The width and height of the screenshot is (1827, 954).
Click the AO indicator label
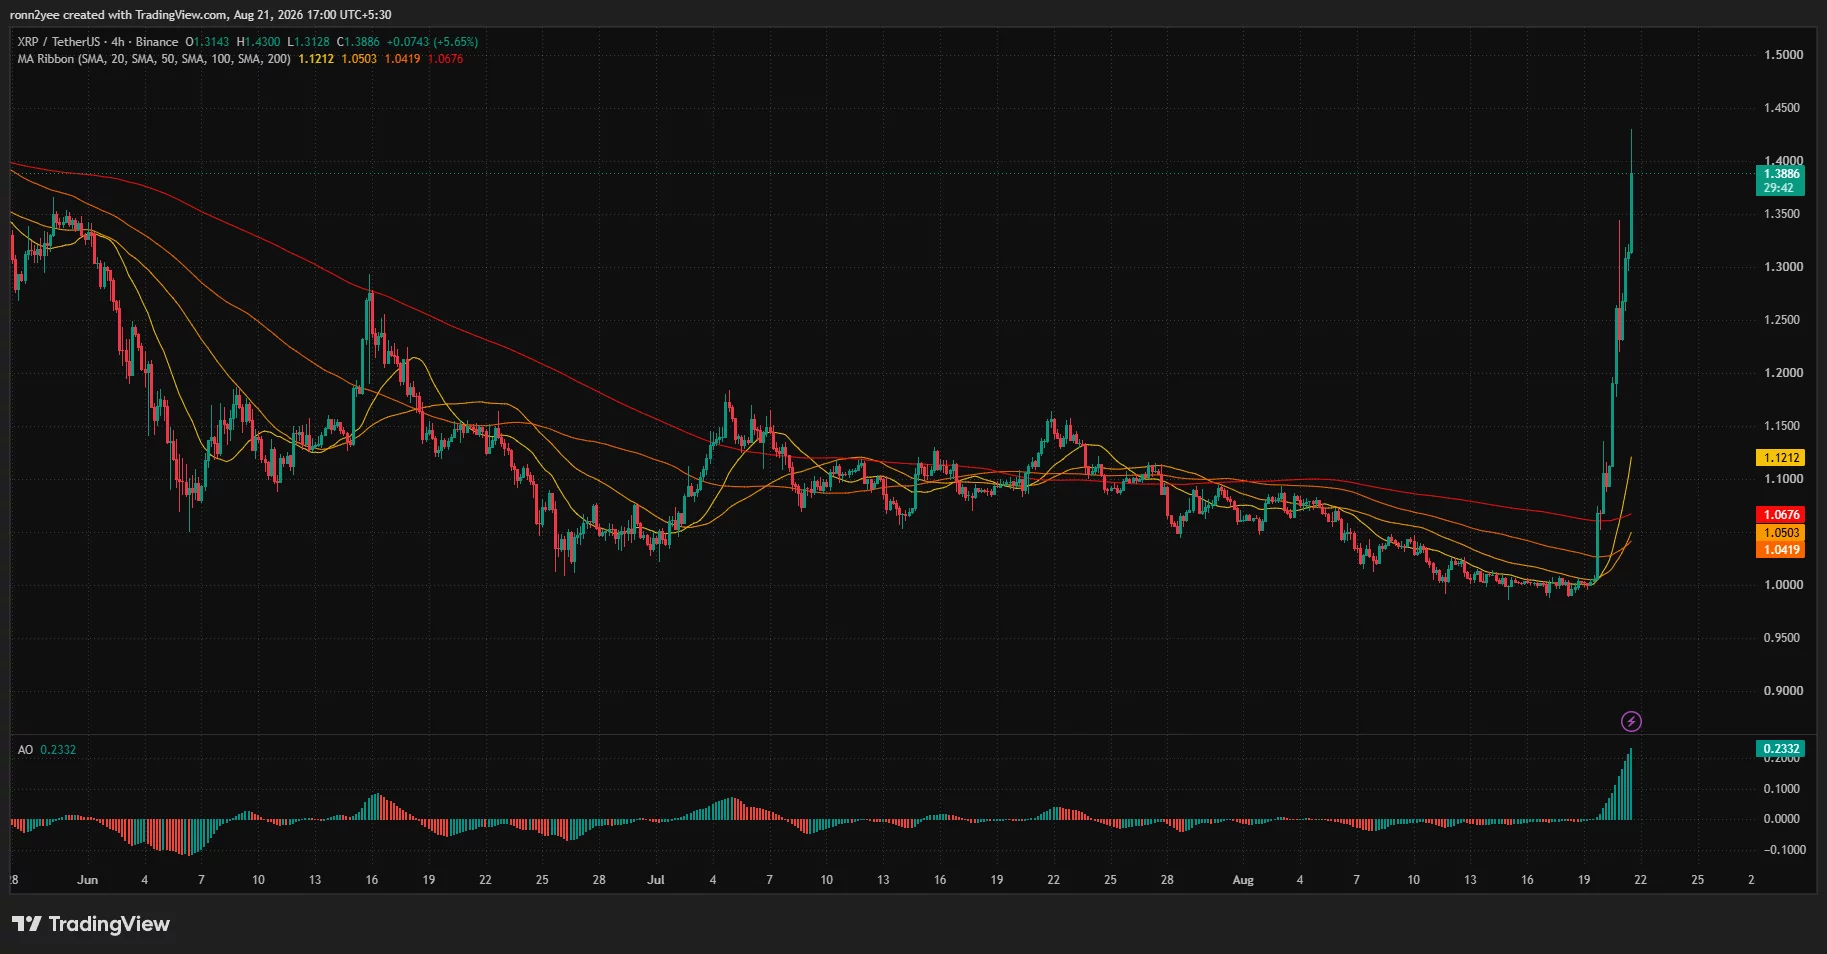(x=25, y=750)
